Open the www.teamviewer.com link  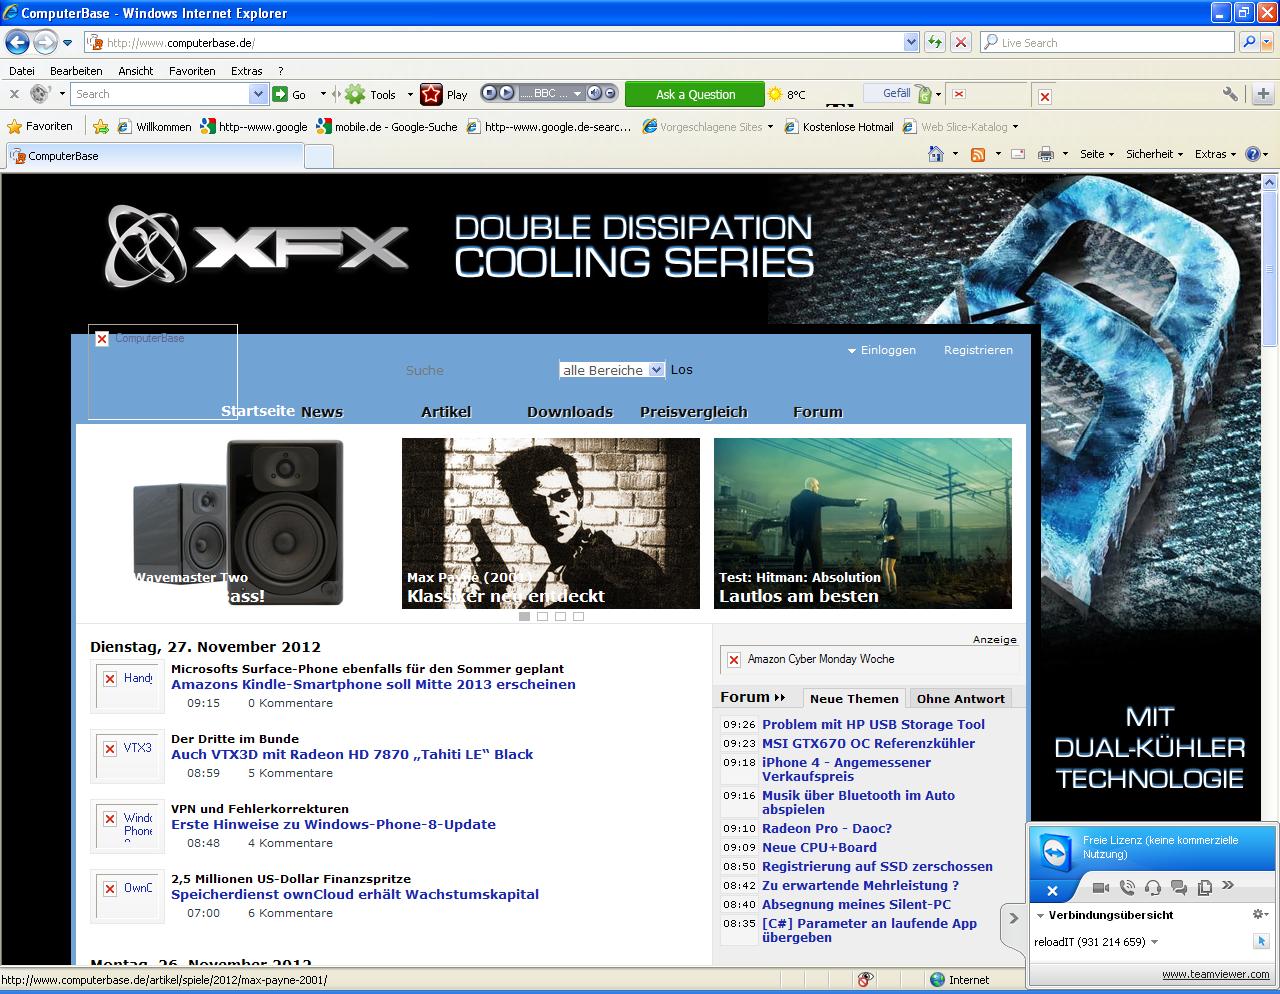[1215, 974]
